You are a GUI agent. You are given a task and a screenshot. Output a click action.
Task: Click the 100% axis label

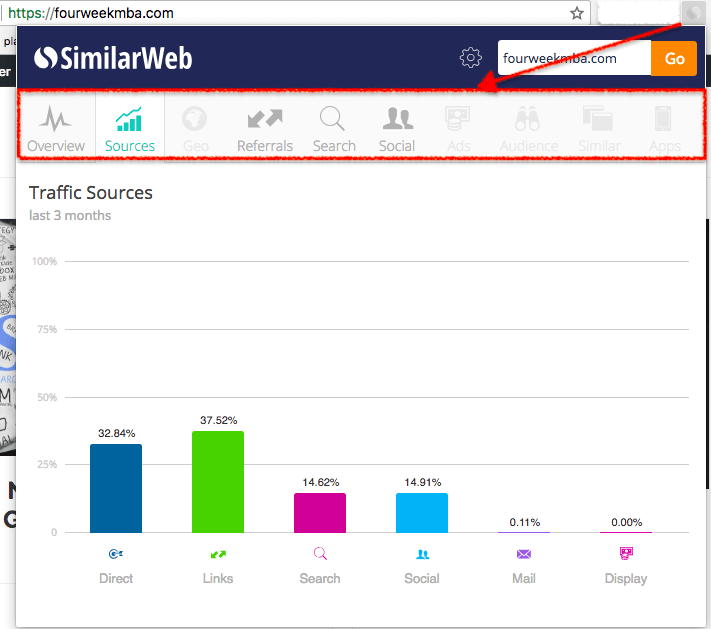pos(44,262)
